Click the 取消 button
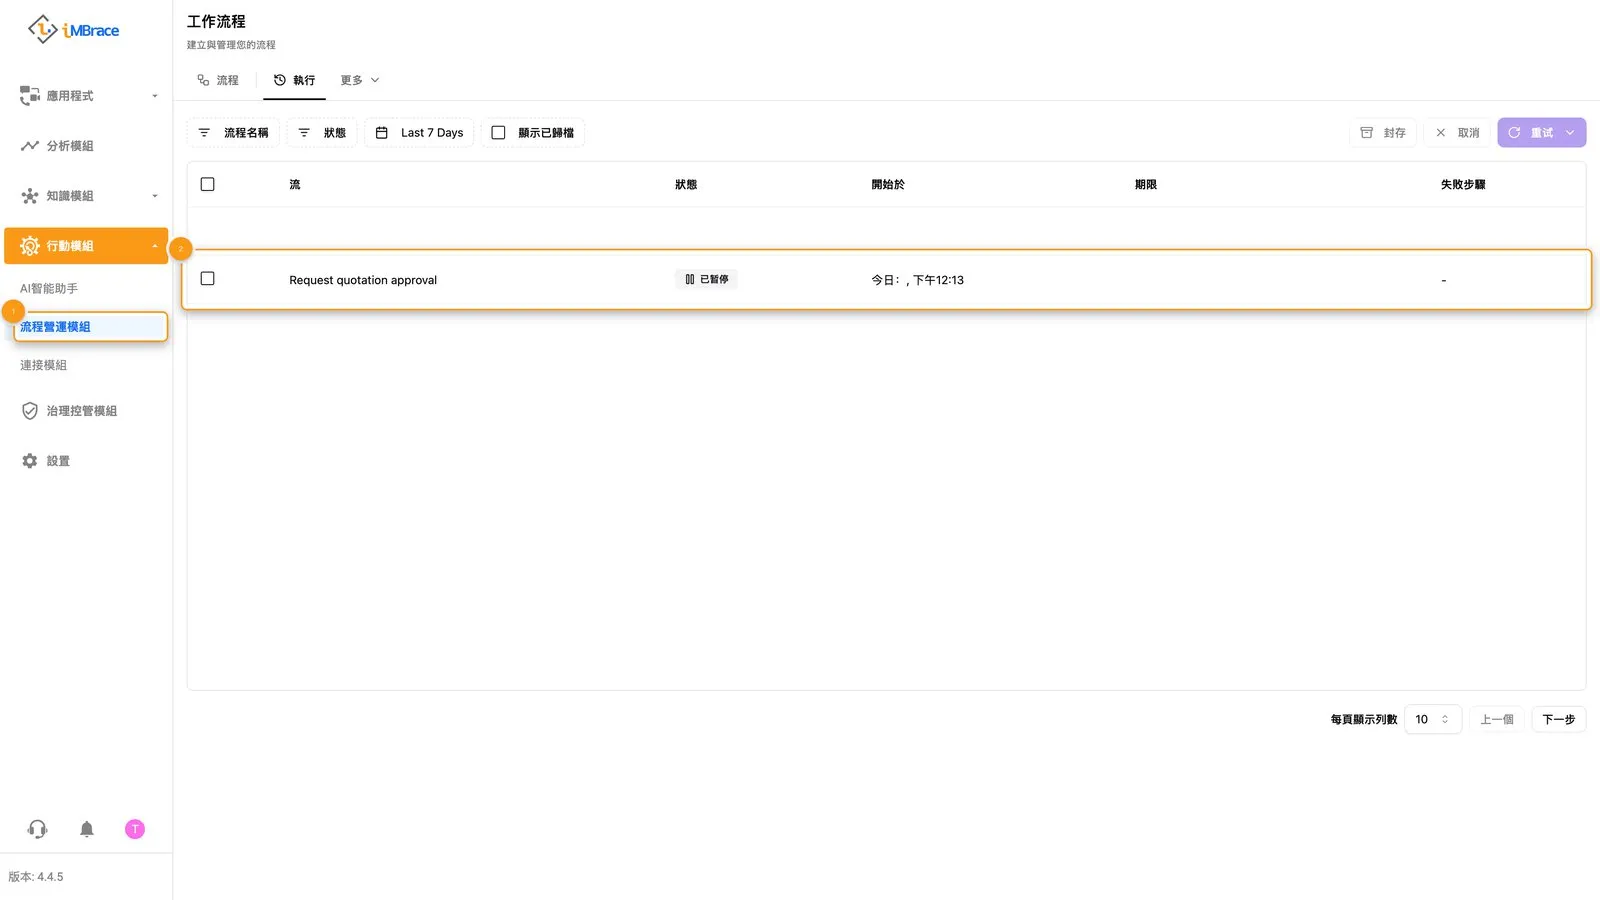Screen dimensions: 1600x900 point(1457,133)
